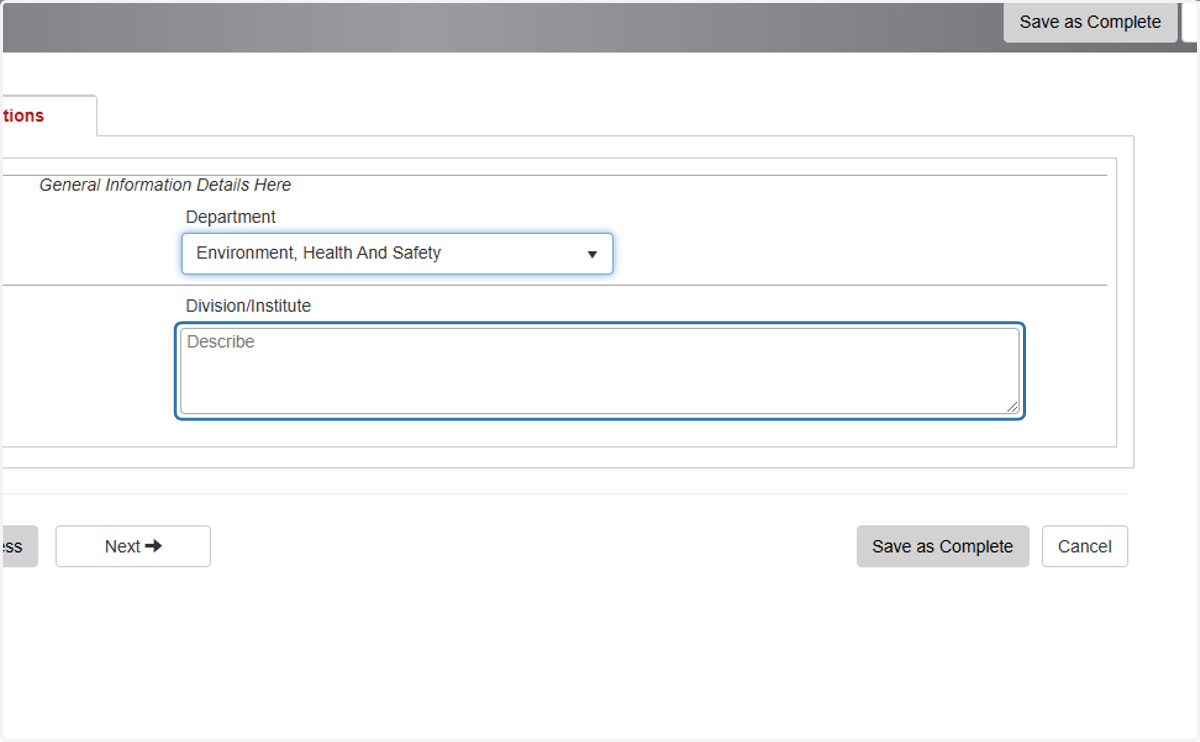This screenshot has height=742, width=1200.
Task: Open the Department dropdown
Action: [x=397, y=254]
